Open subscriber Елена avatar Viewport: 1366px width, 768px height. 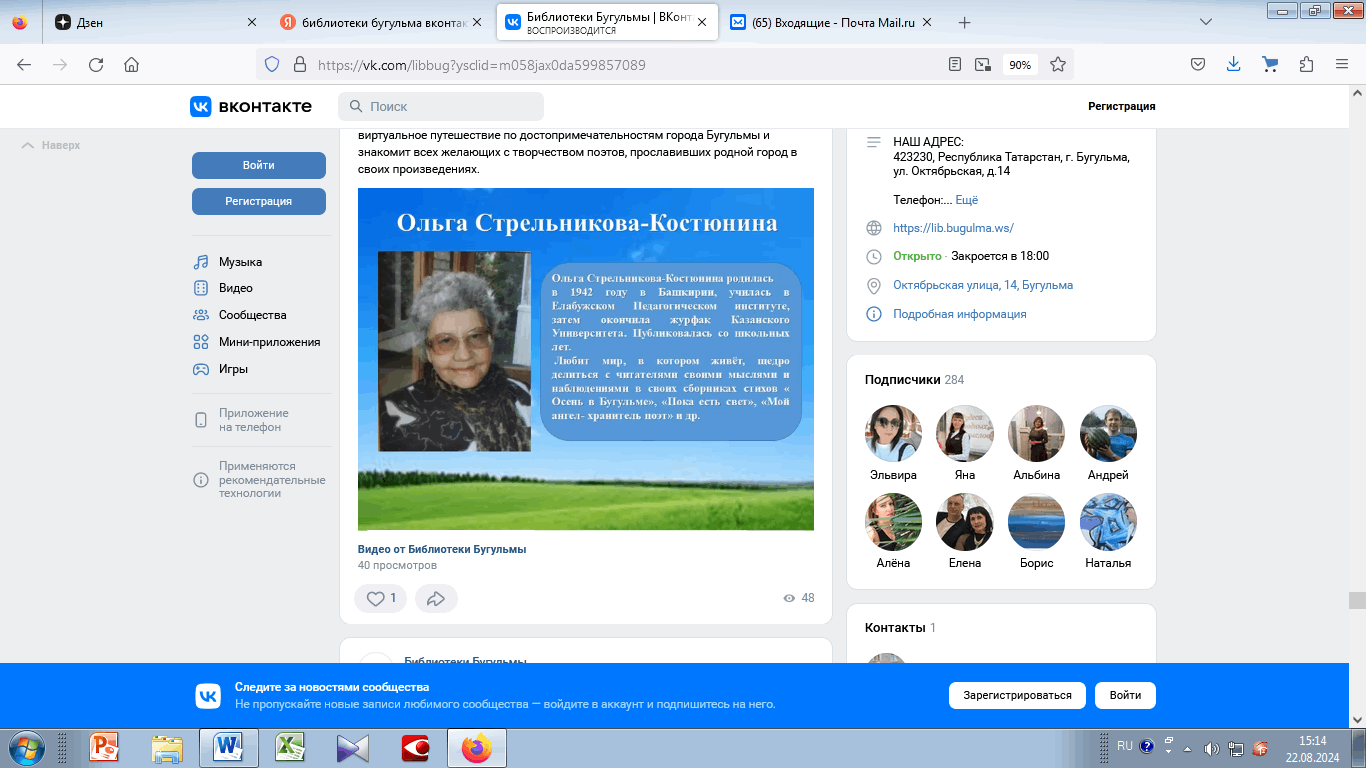(x=965, y=521)
